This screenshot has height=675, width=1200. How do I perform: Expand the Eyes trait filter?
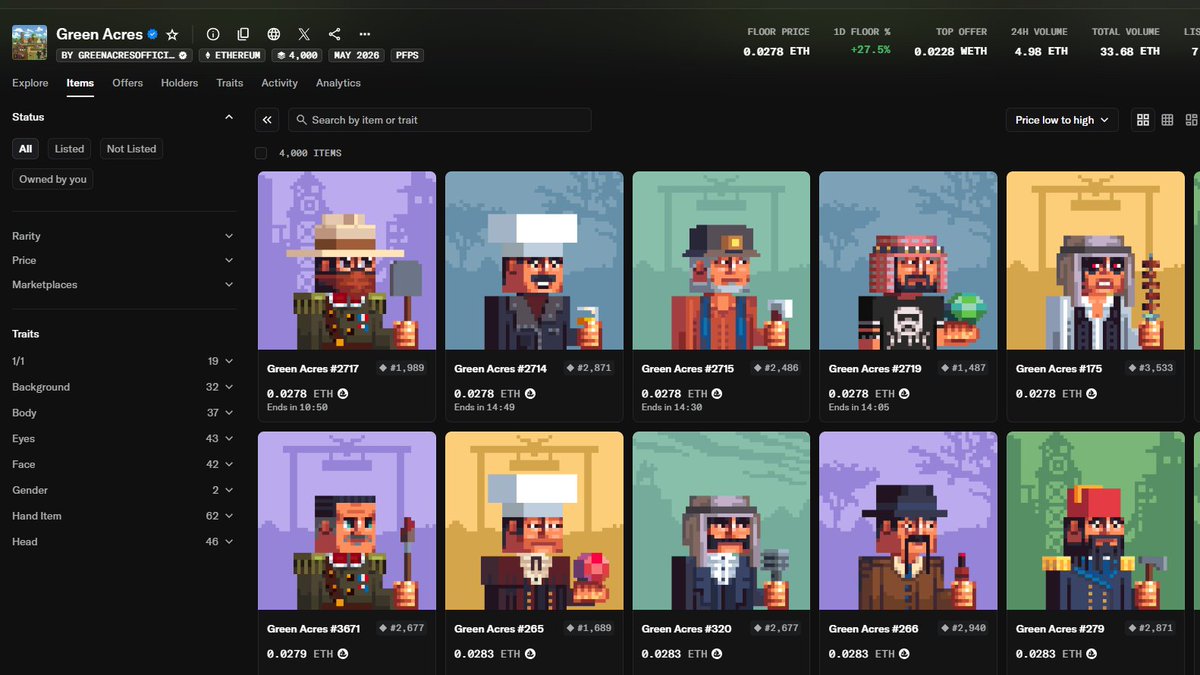click(124, 439)
